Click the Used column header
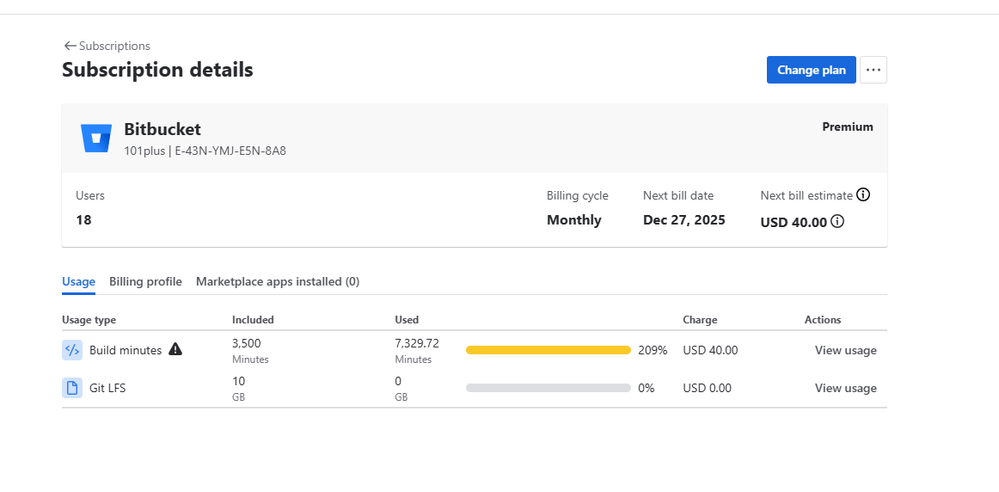Viewport: 999px width, 492px height. coord(406,320)
